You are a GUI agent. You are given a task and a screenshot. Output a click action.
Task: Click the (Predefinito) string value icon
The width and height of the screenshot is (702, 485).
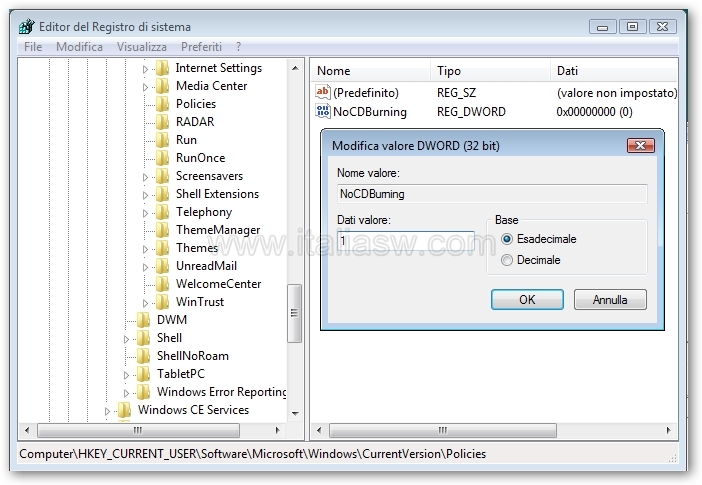pos(322,92)
